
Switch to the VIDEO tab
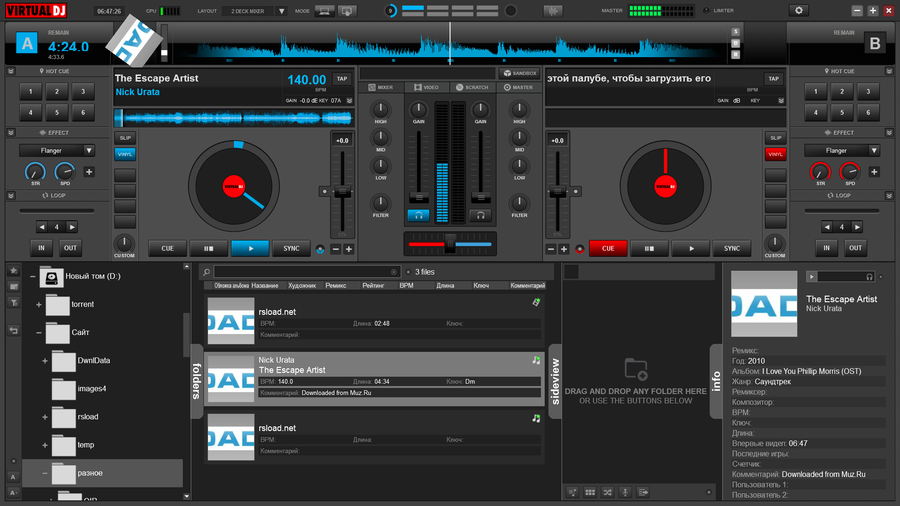(x=426, y=87)
